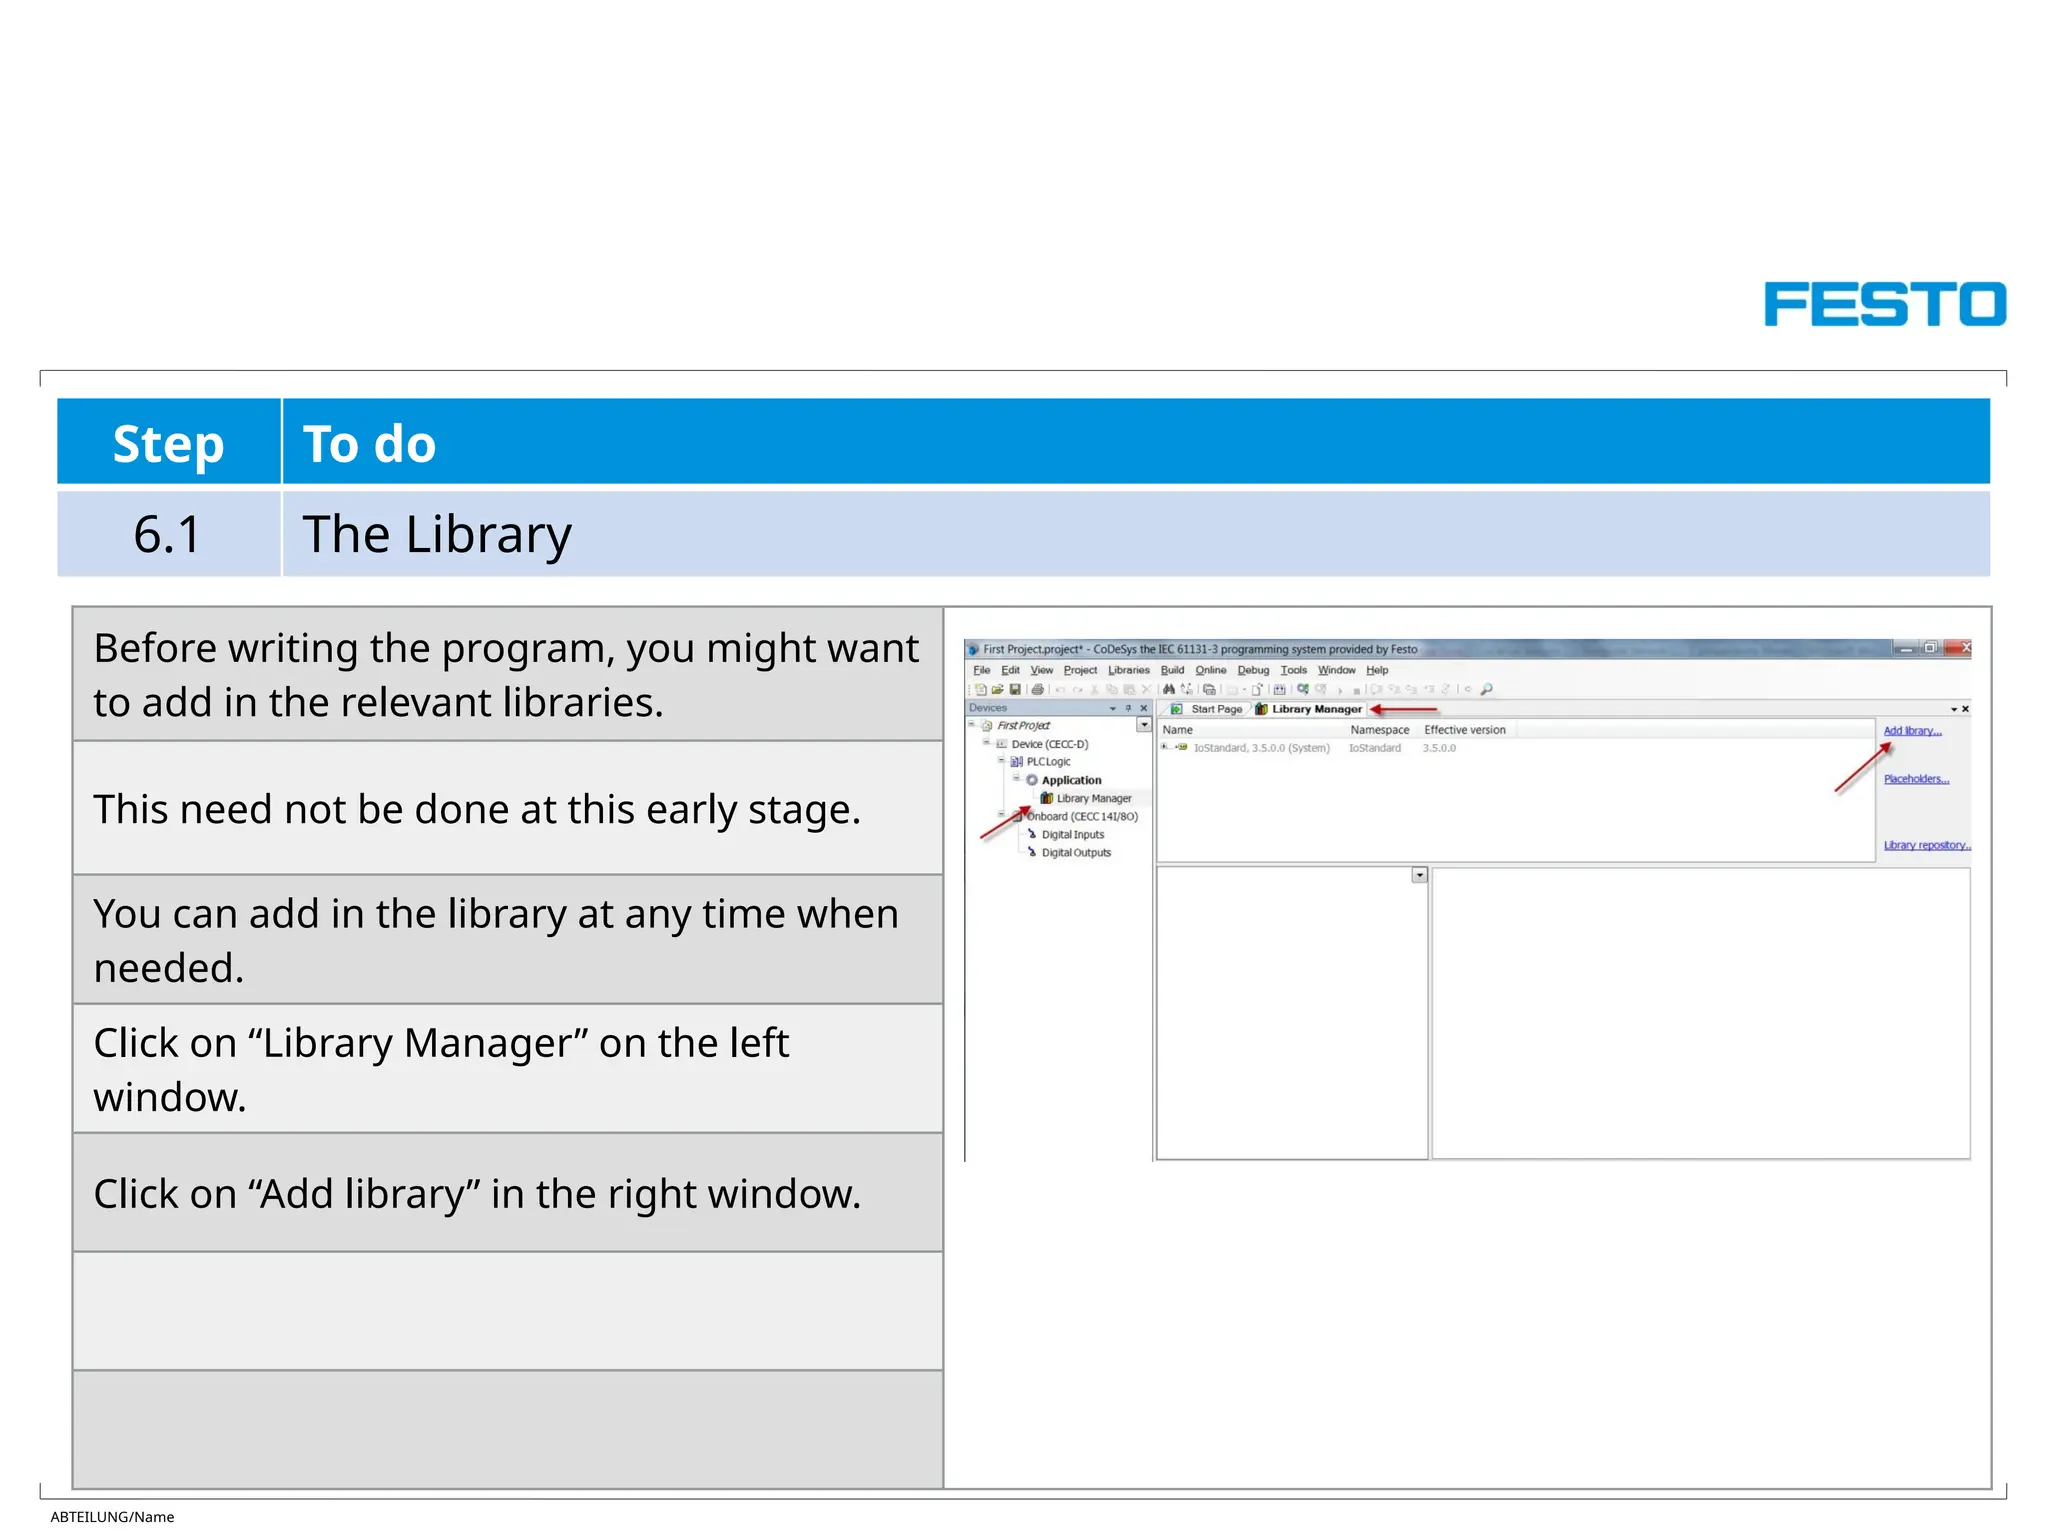Click the Placeholders link
2048x1536 pixels.
click(1916, 779)
